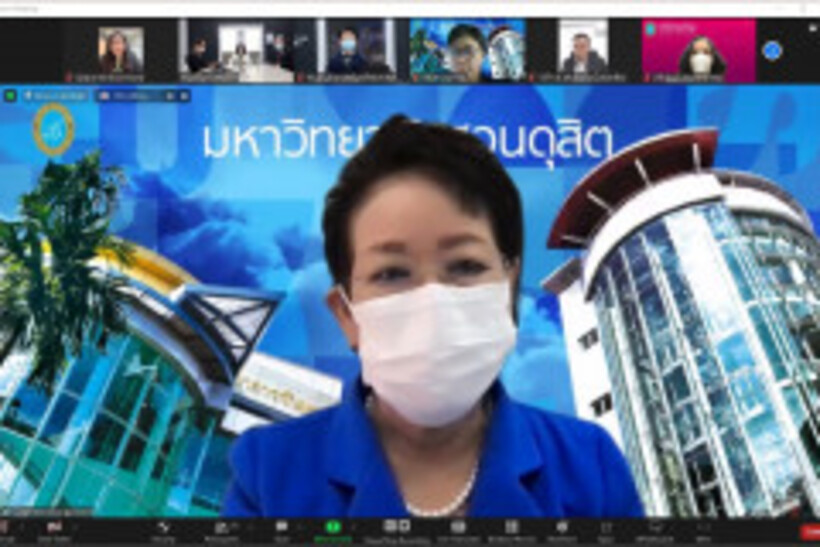820x547 pixels.
Task: Open the Security shield options
Action: point(164,530)
